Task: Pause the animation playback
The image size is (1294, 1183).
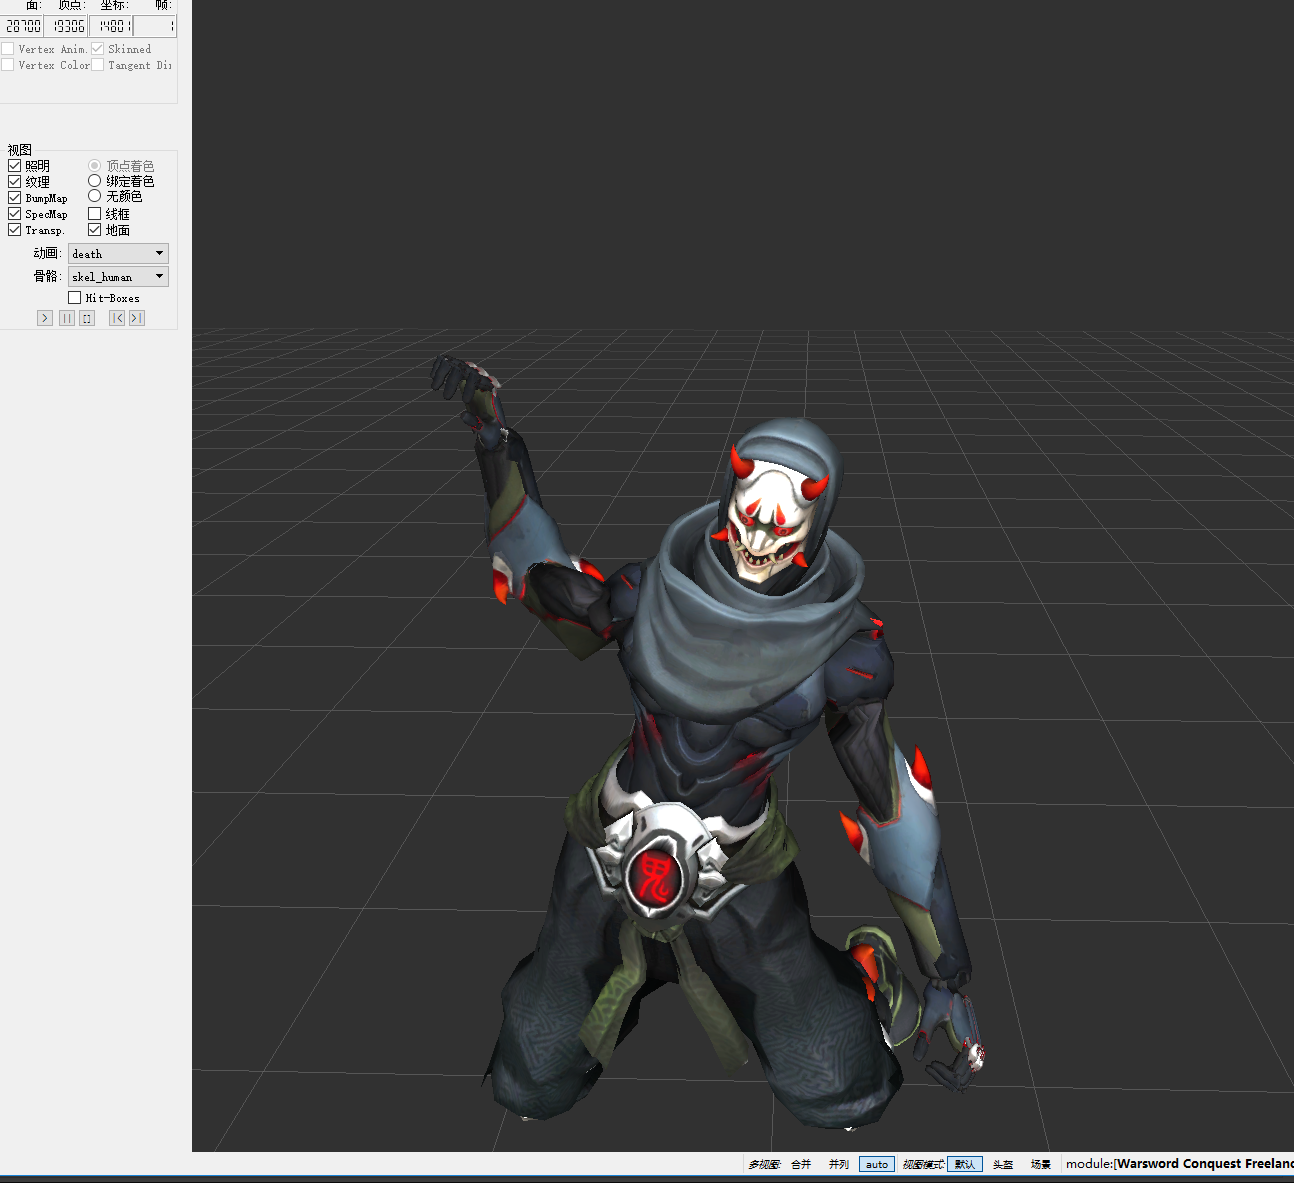Action: (x=67, y=318)
